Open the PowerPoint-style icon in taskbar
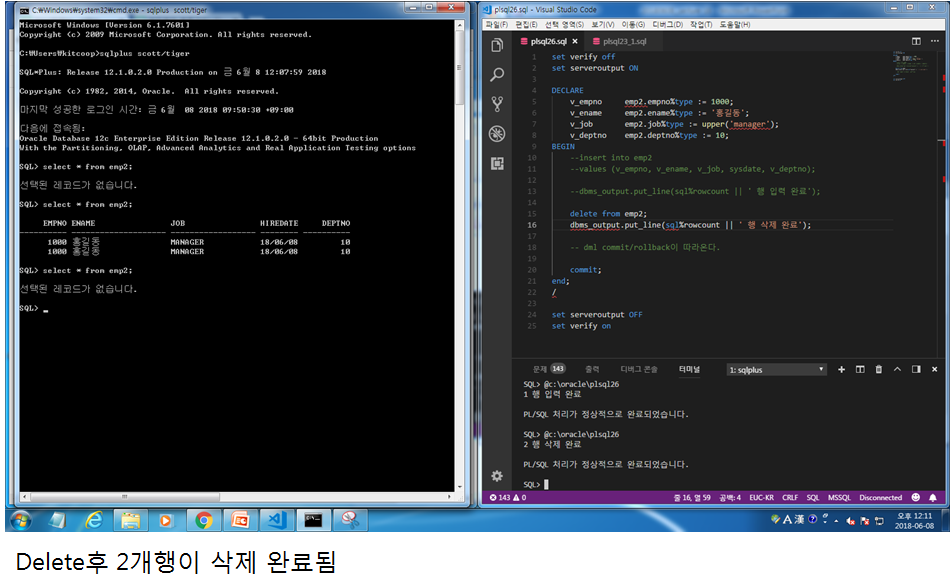 tap(241, 520)
